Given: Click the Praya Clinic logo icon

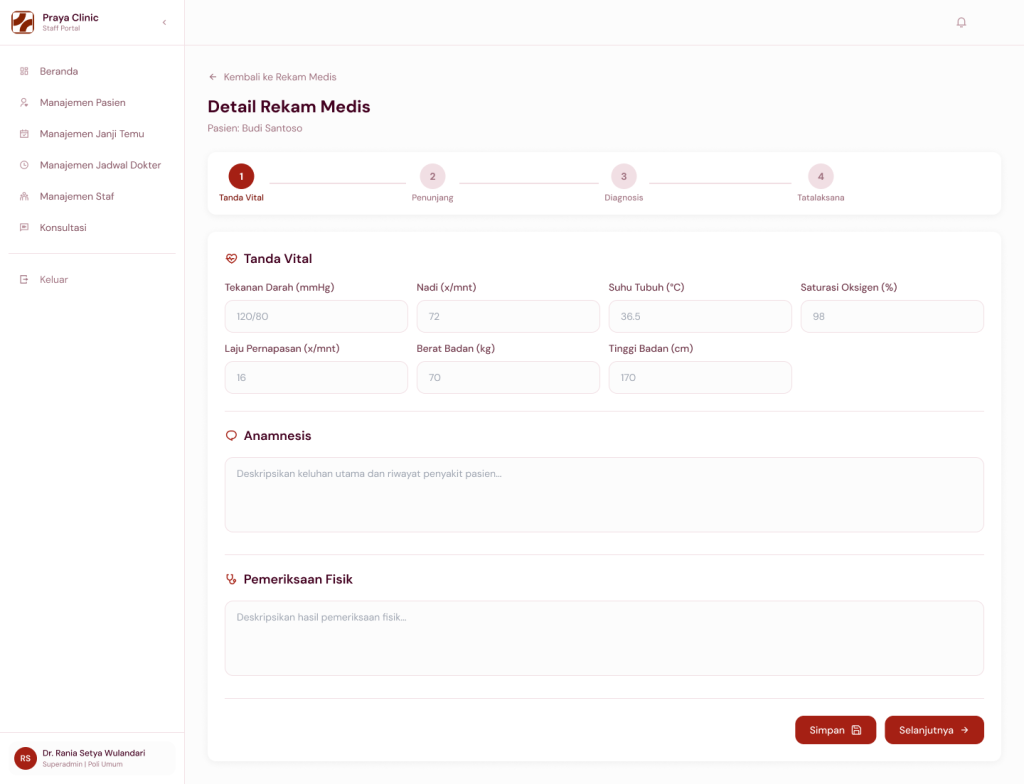Looking at the screenshot, I should (23, 22).
